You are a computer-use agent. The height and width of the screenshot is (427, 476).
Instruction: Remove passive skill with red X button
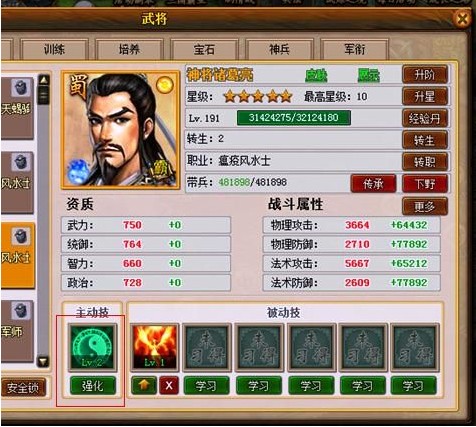[169, 386]
